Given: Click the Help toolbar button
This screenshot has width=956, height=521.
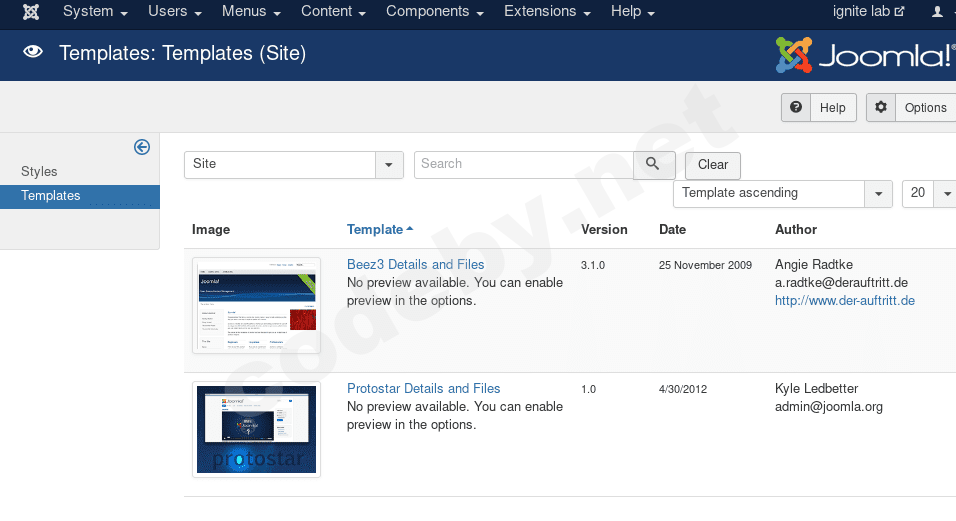Looking at the screenshot, I should (x=819, y=108).
